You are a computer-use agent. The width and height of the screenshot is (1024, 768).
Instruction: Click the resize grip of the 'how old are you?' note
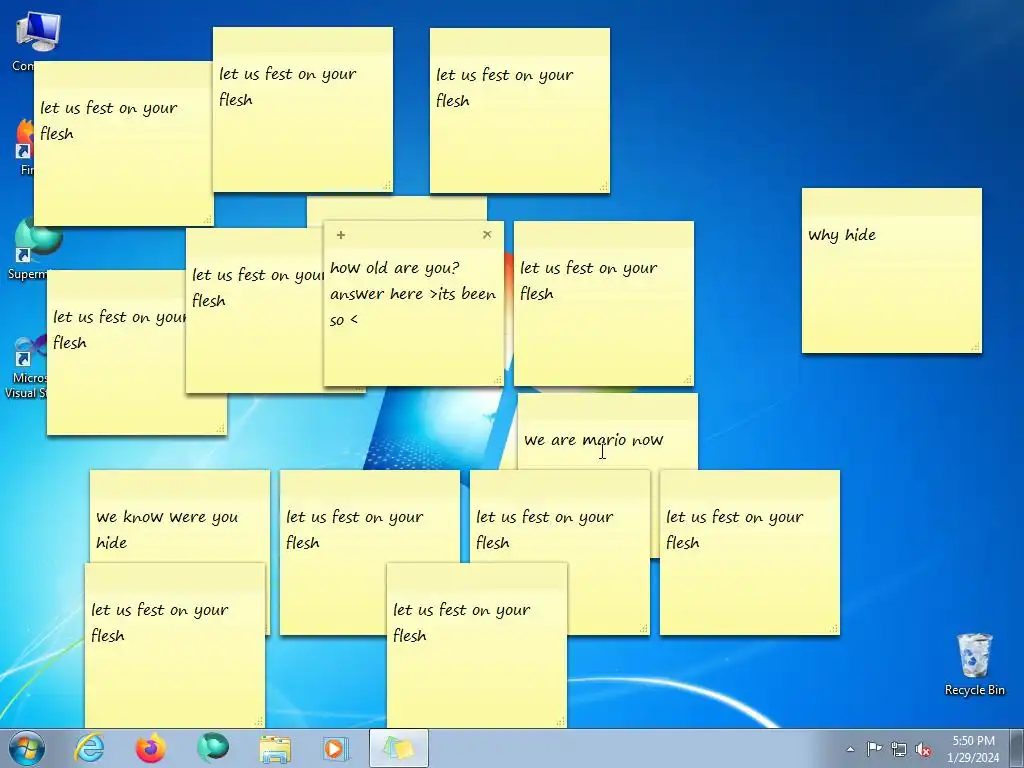[x=497, y=379]
